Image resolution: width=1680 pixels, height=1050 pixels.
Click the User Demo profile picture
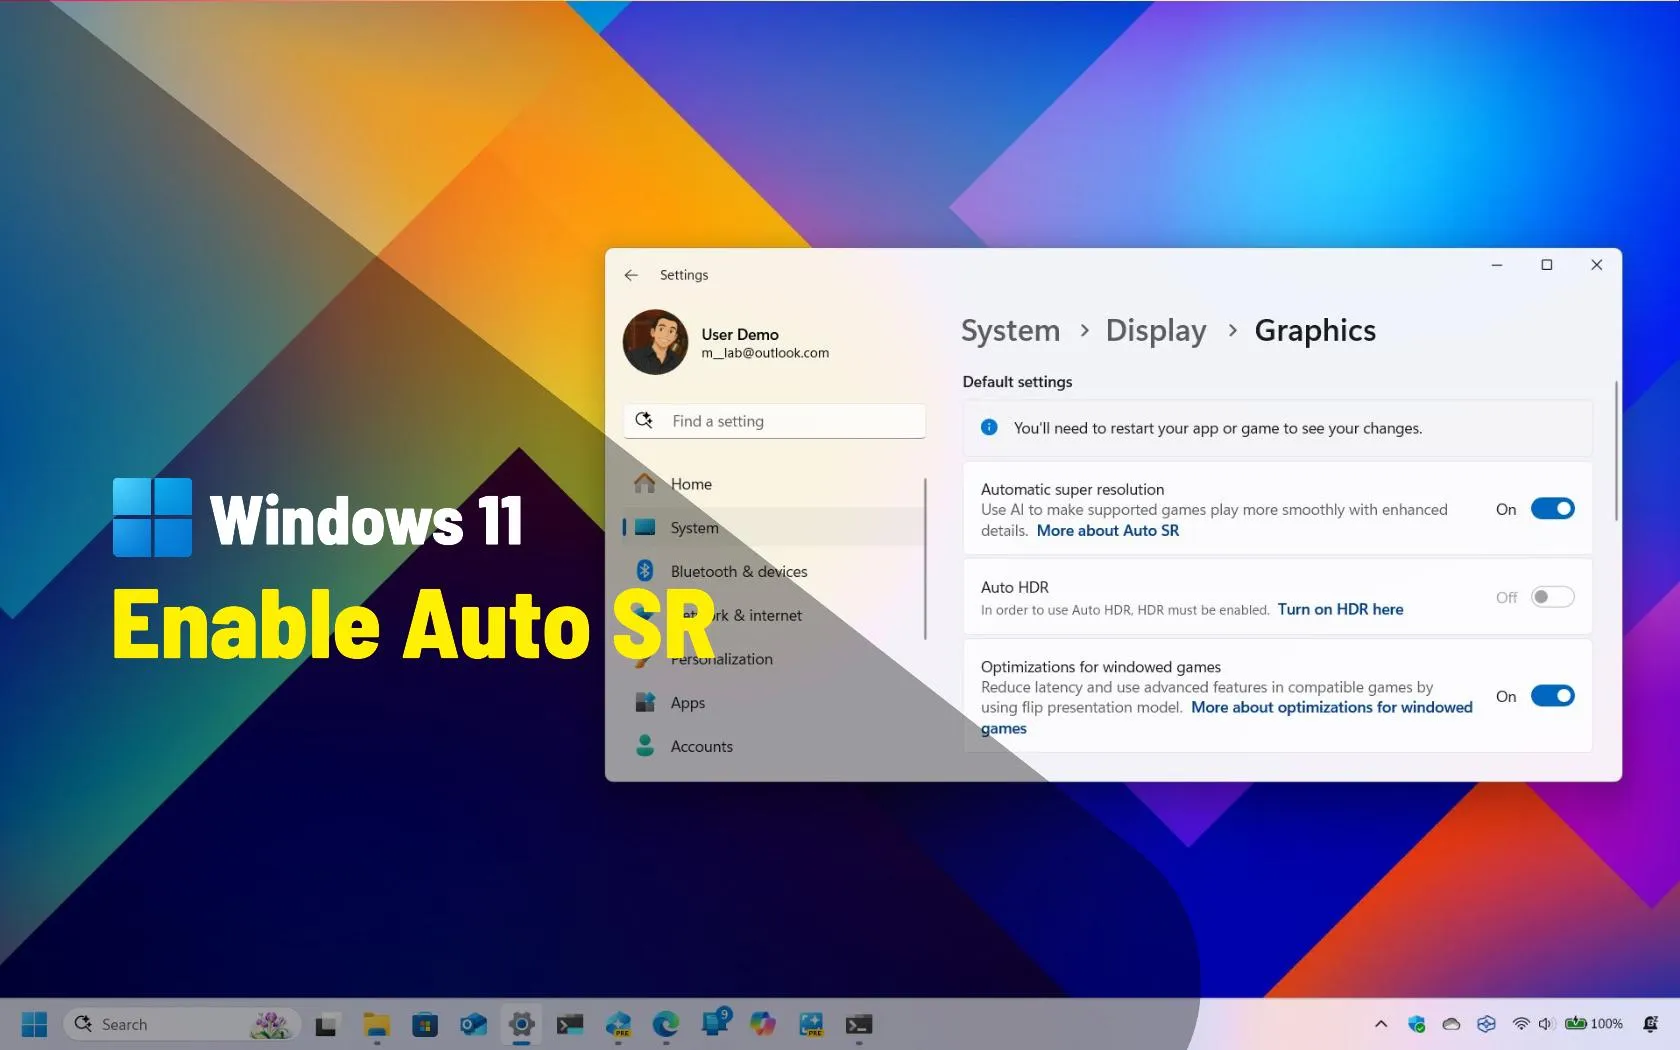click(655, 342)
